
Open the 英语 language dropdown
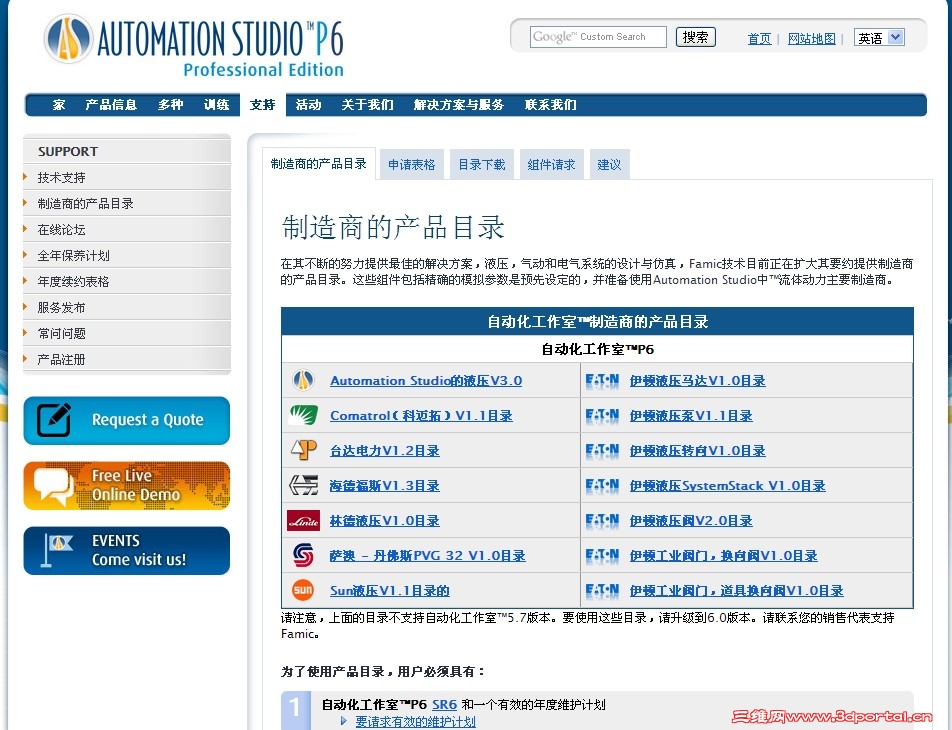tap(879, 38)
